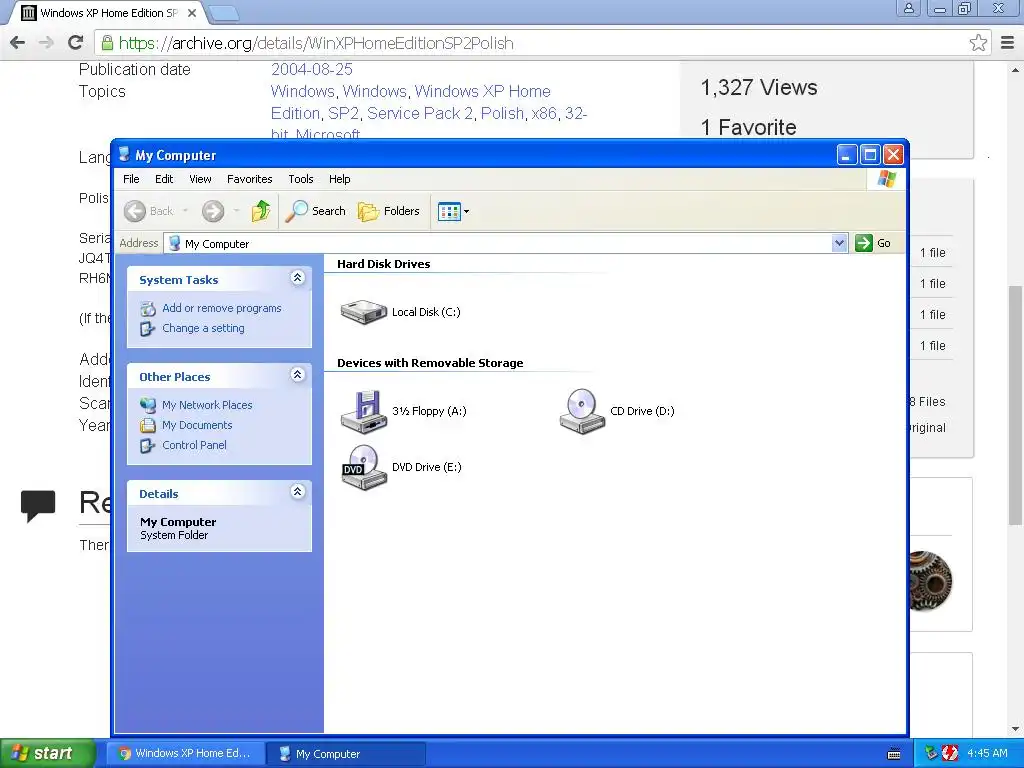The height and width of the screenshot is (768, 1024).
Task: Open the Favorites menu
Action: coord(249,179)
